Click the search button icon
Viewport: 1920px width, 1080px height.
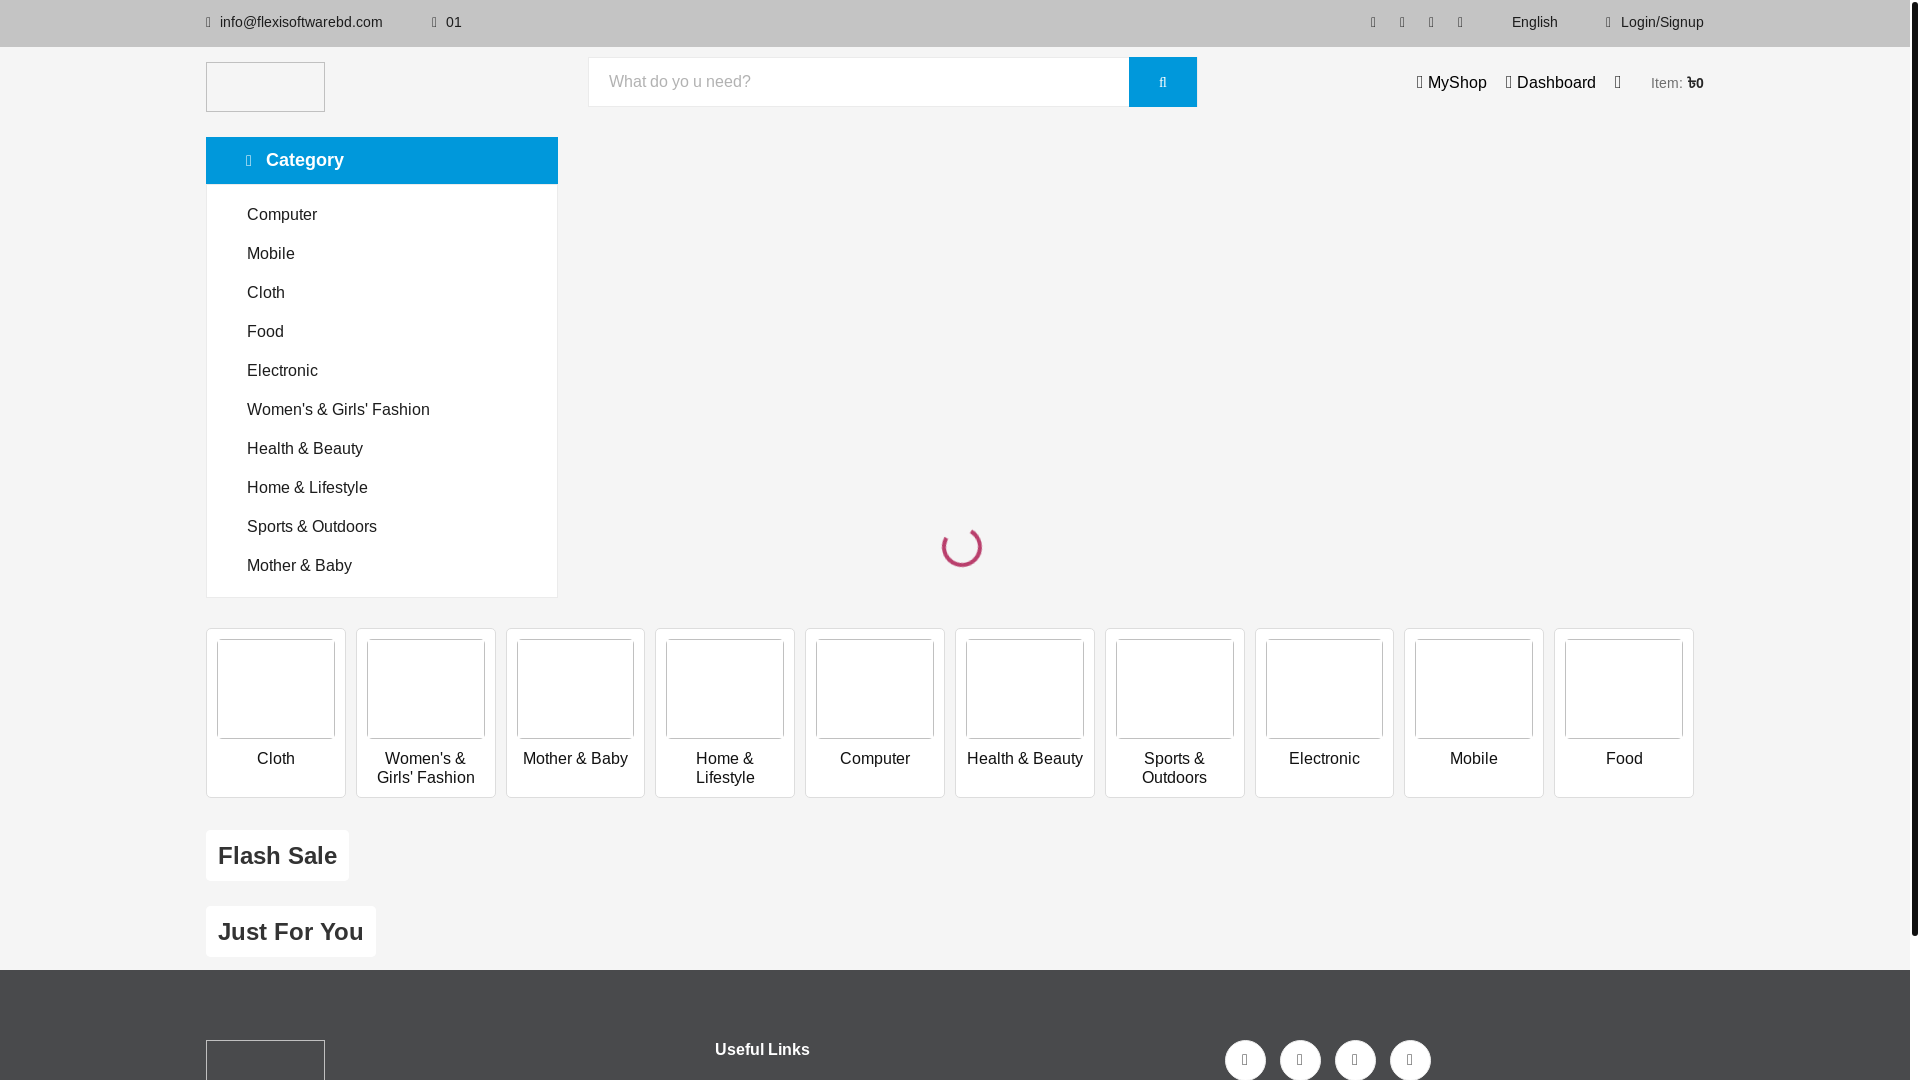(1162, 82)
